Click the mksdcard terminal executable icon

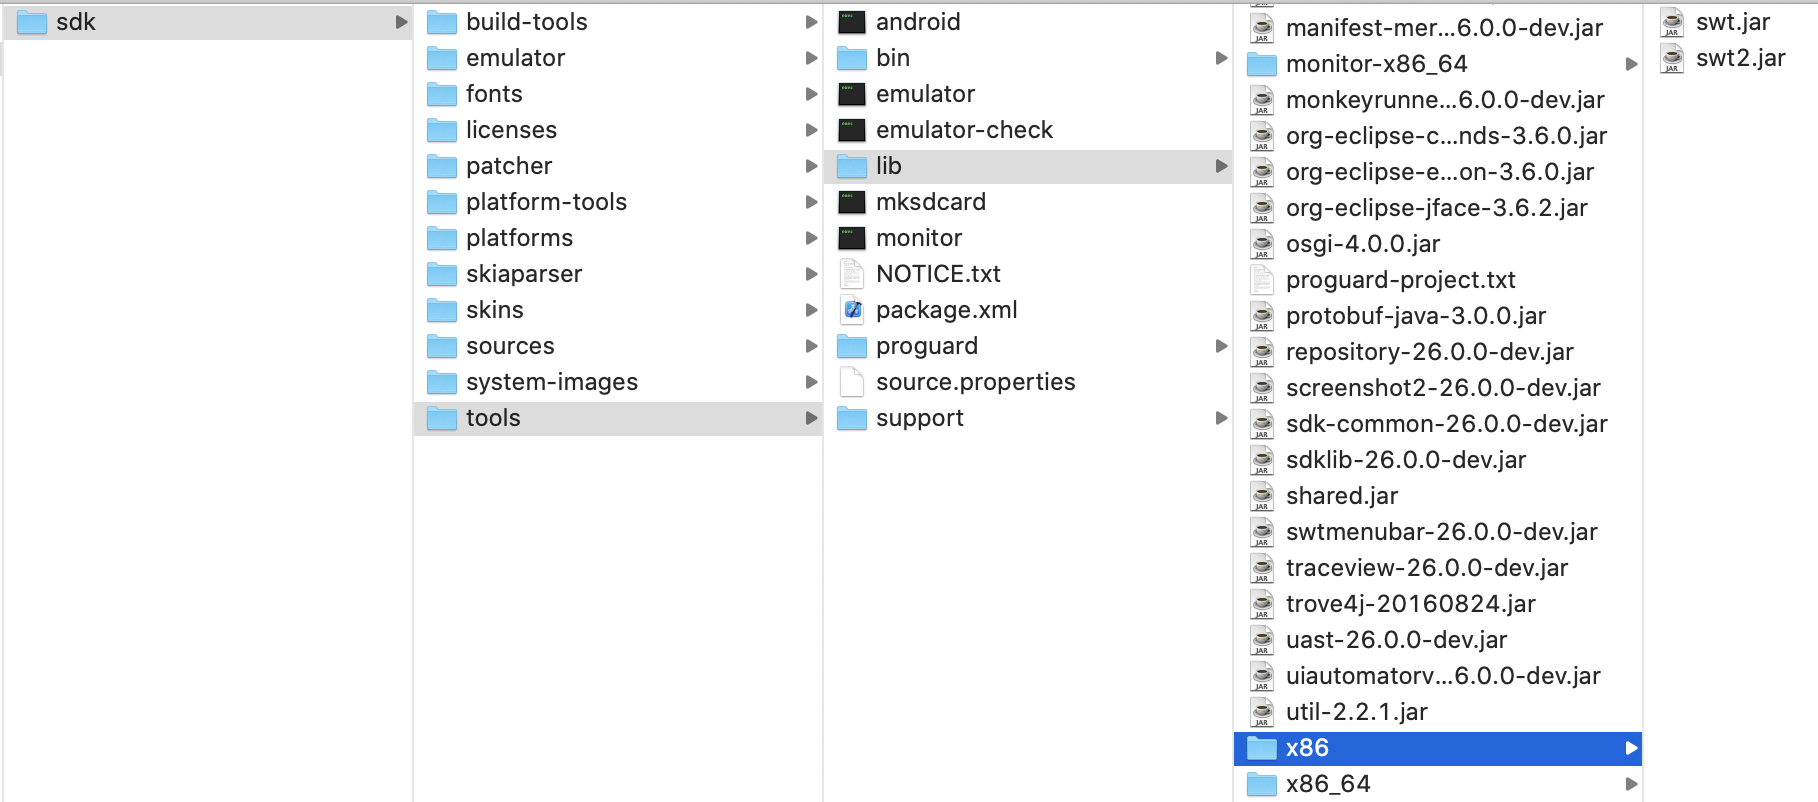[852, 202]
